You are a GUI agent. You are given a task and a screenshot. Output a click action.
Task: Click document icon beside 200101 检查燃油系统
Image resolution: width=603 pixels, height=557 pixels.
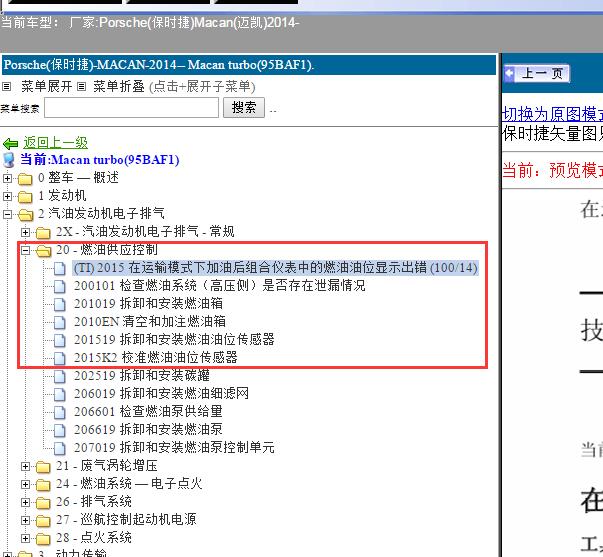(x=60, y=286)
